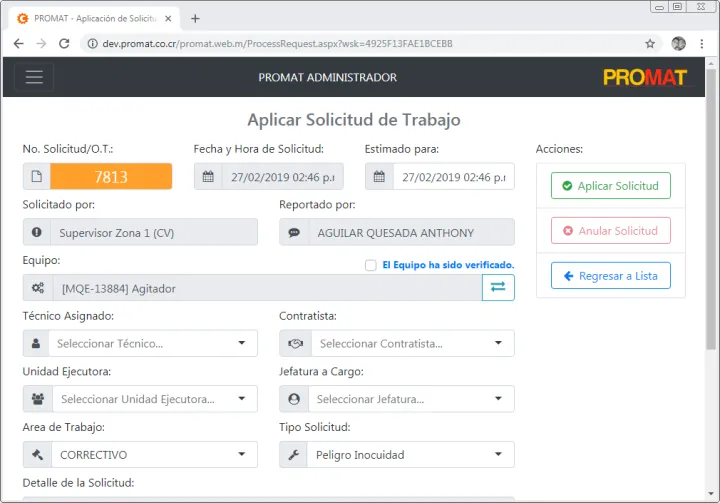
Task: Click the browser address bar URL
Action: (280, 44)
